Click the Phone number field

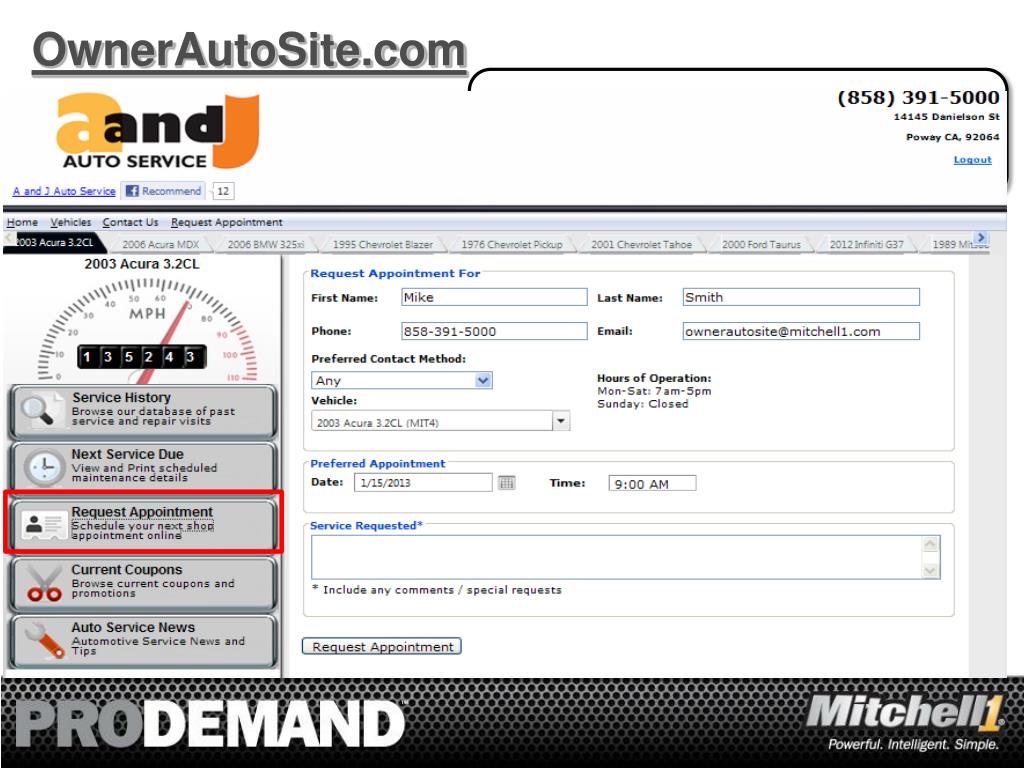point(494,331)
